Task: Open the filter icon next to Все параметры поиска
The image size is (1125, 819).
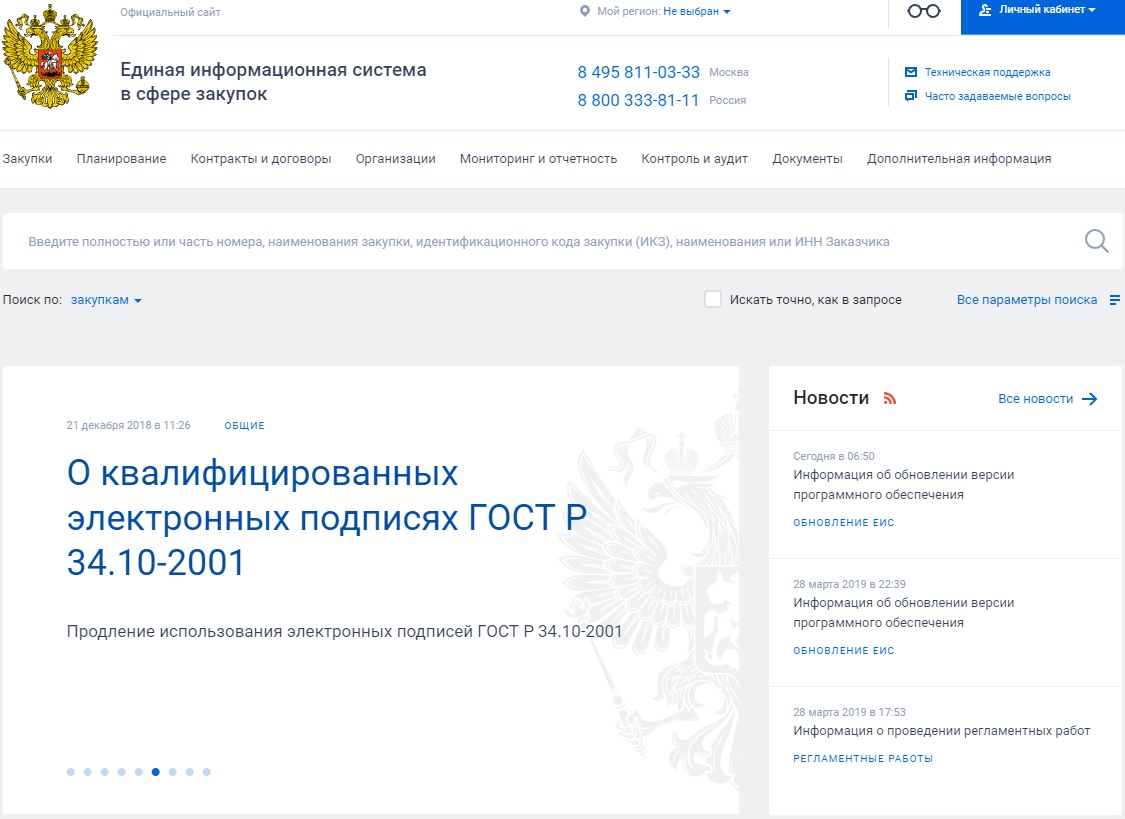Action: coord(1115,300)
